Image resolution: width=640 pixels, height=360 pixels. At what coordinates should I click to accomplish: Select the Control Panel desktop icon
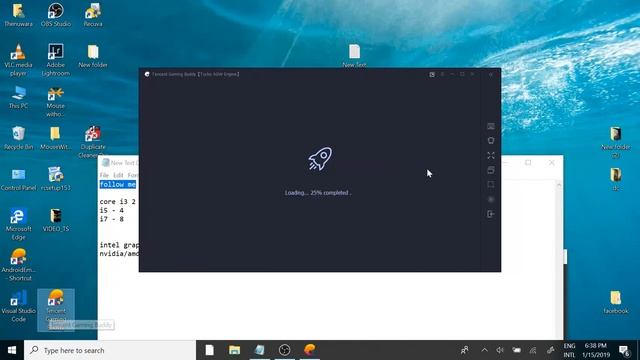point(18,179)
